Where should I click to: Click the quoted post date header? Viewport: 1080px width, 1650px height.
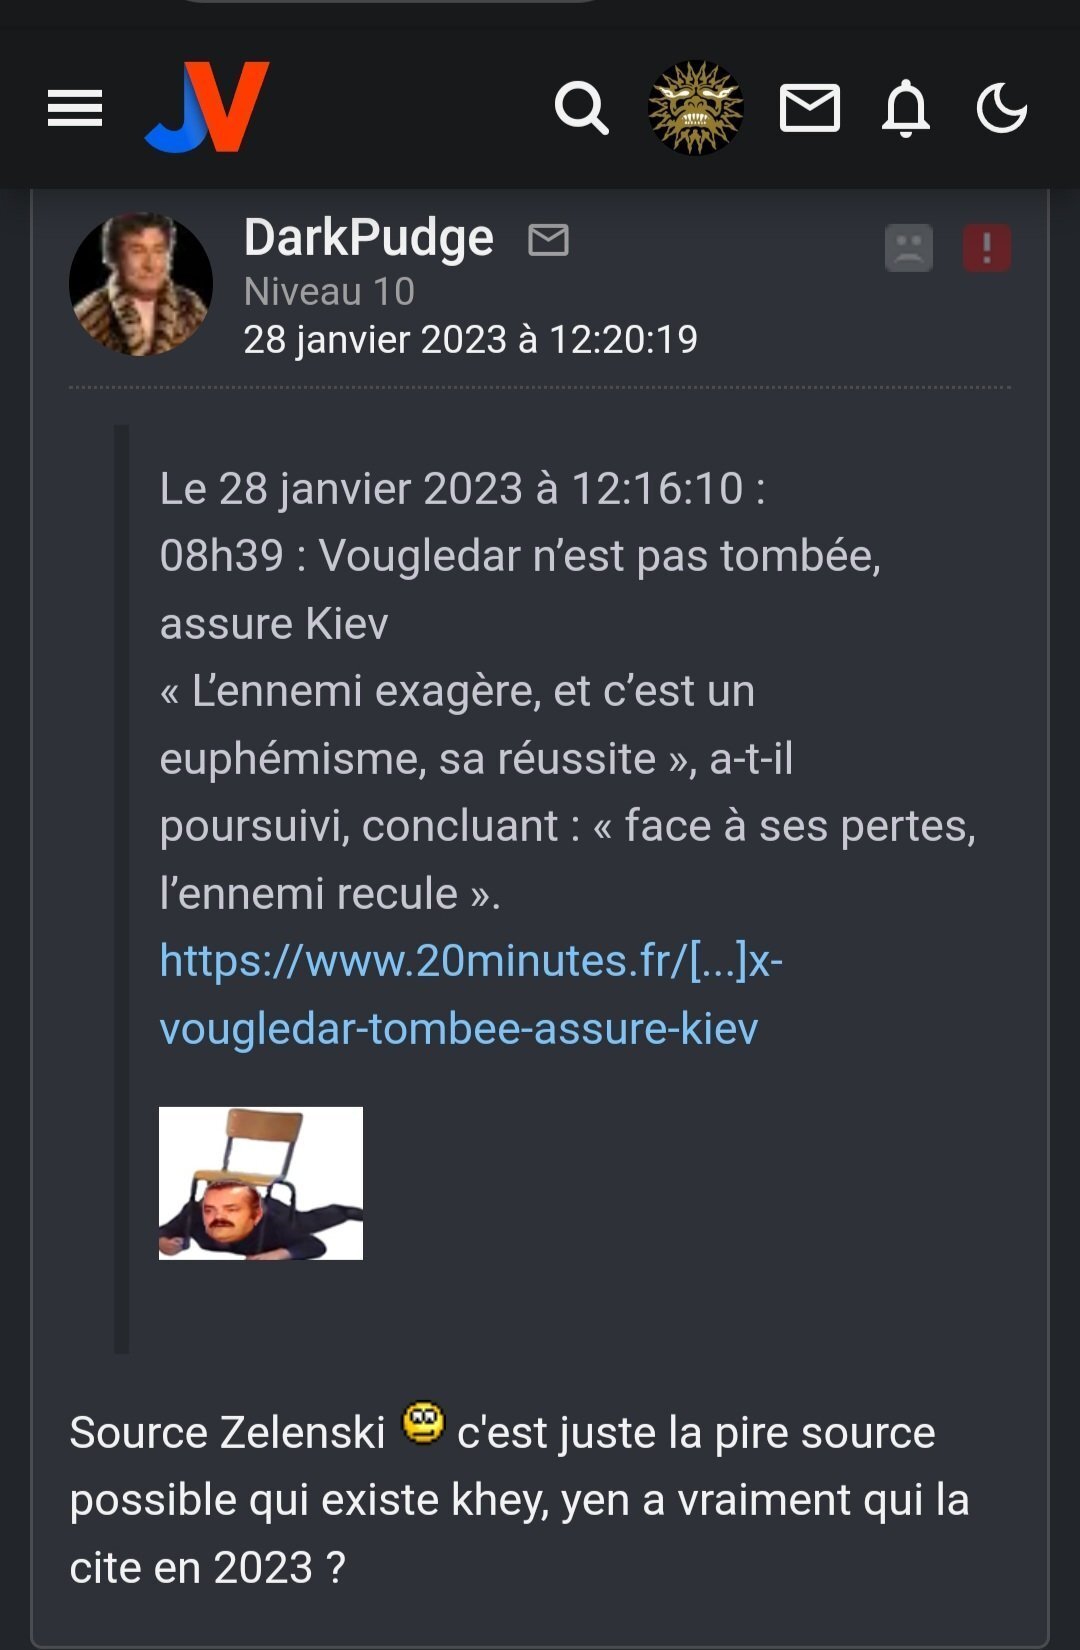tap(462, 489)
